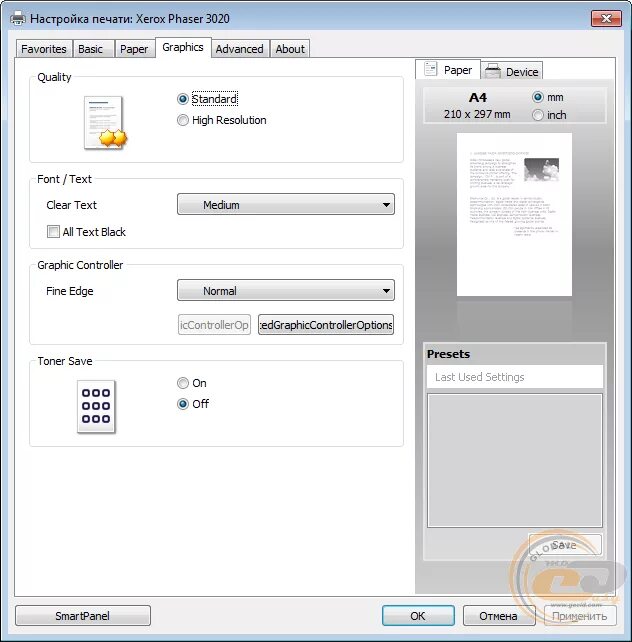Open the Favorites tab
This screenshot has height=642, width=632.
[44, 49]
